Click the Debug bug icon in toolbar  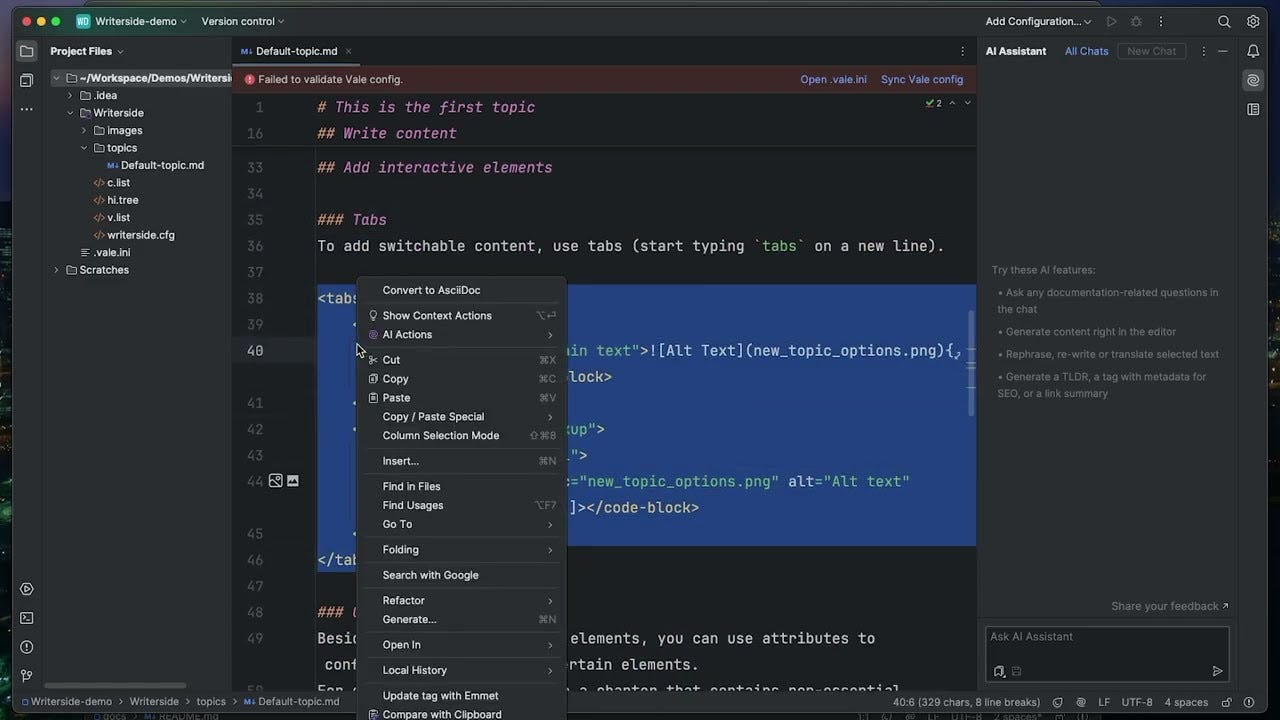click(x=1136, y=21)
